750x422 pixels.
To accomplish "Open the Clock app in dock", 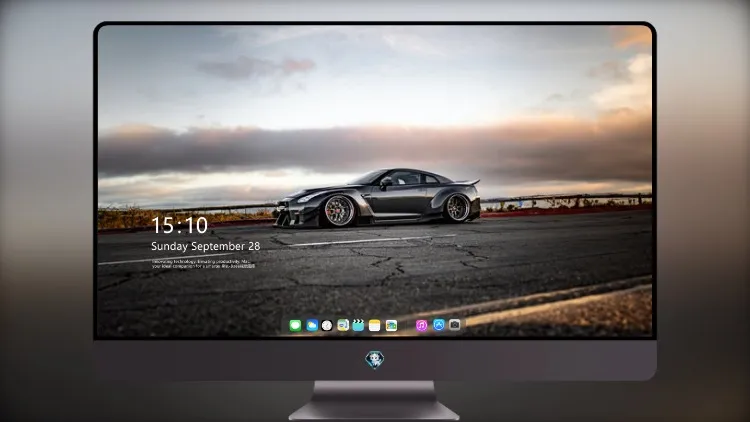I will click(327, 325).
